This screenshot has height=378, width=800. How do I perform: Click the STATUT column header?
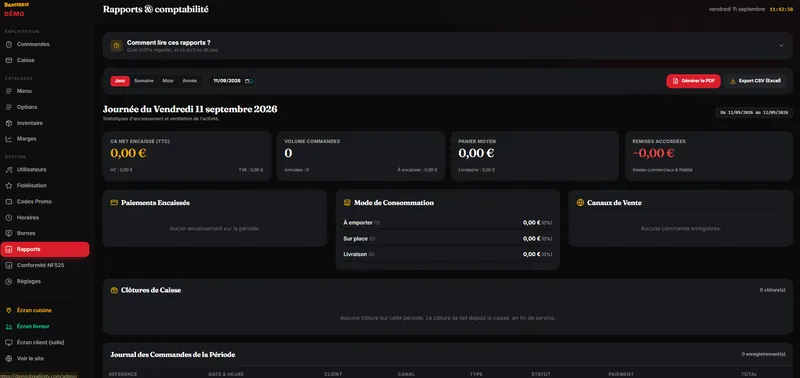[x=540, y=374]
